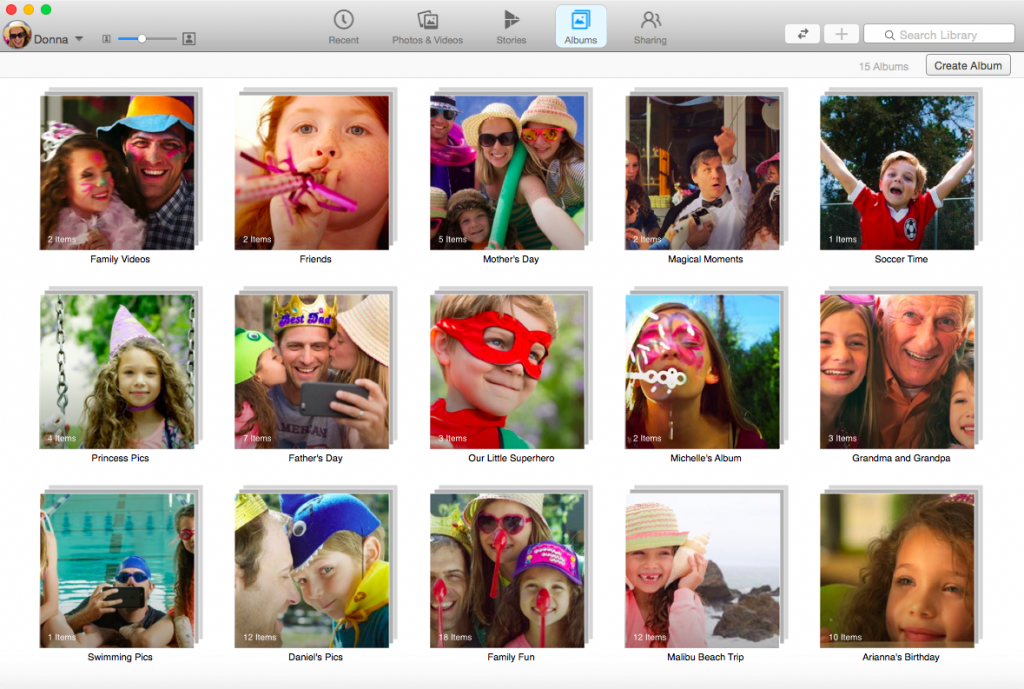Screen dimensions: 1024x689
Task: Adjust the thumbnail zoom slider
Action: click(x=142, y=39)
